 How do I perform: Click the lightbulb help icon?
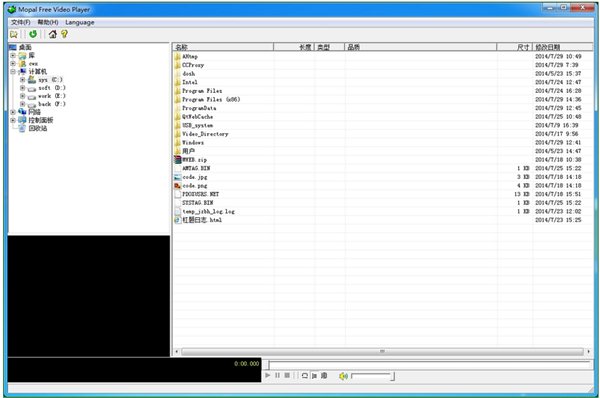coord(64,34)
